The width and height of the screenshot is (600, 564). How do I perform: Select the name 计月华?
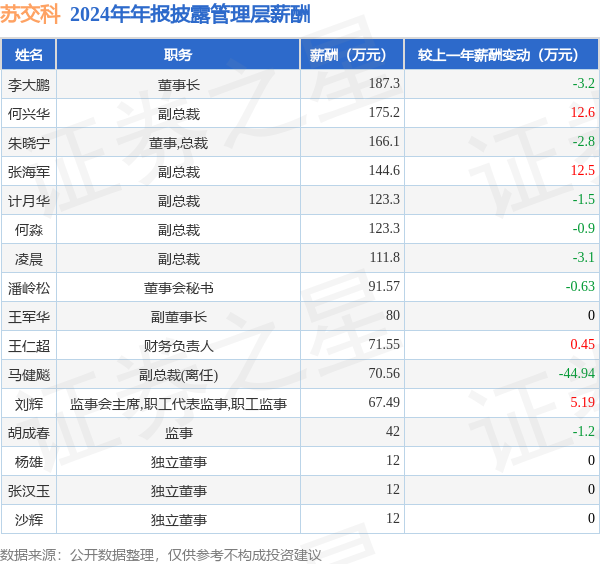click(x=29, y=201)
